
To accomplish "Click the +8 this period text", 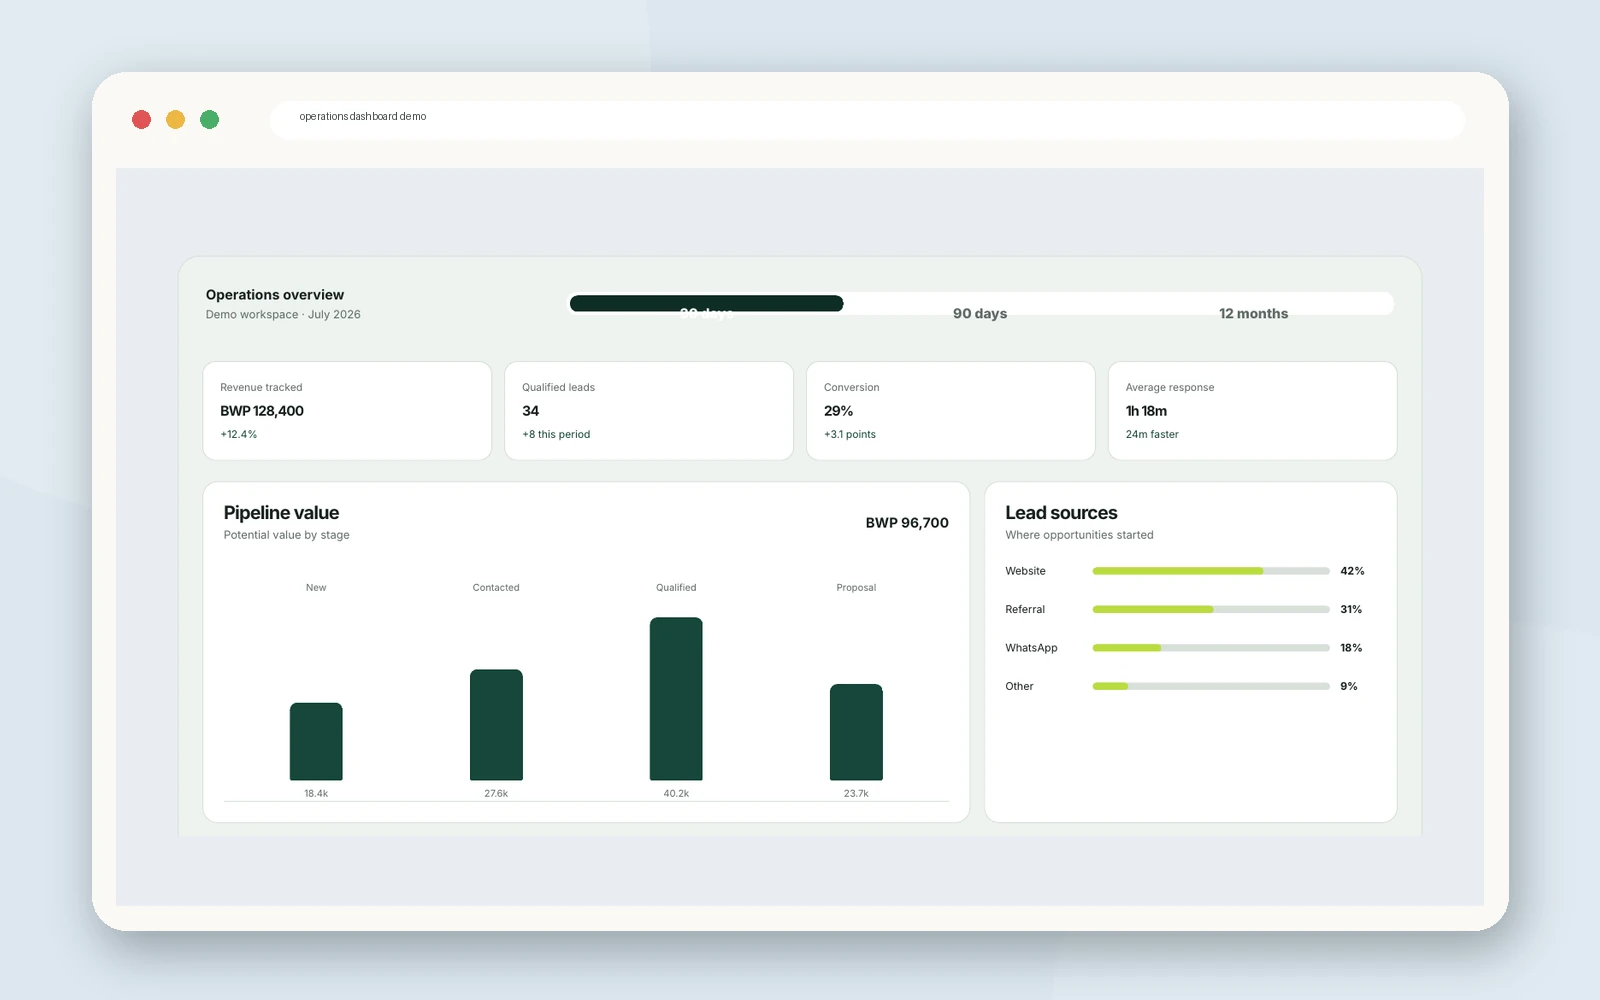I will (556, 434).
